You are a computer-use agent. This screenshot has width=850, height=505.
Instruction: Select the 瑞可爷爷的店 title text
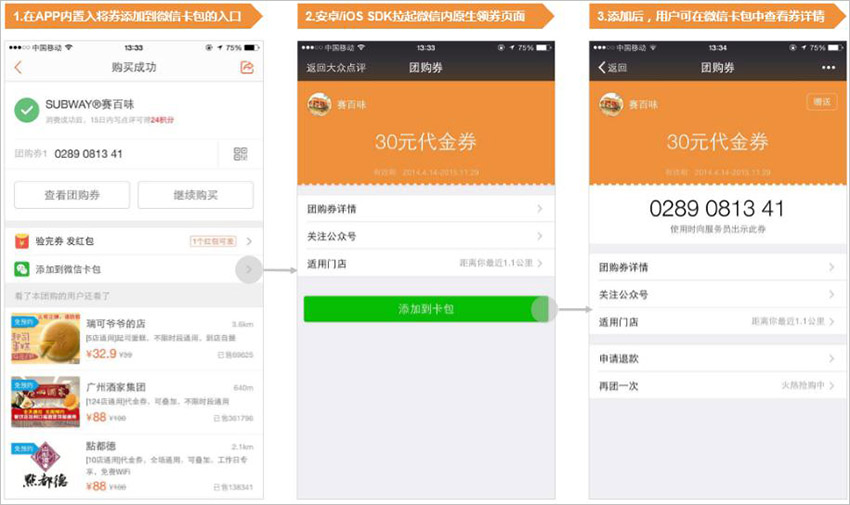point(115,323)
